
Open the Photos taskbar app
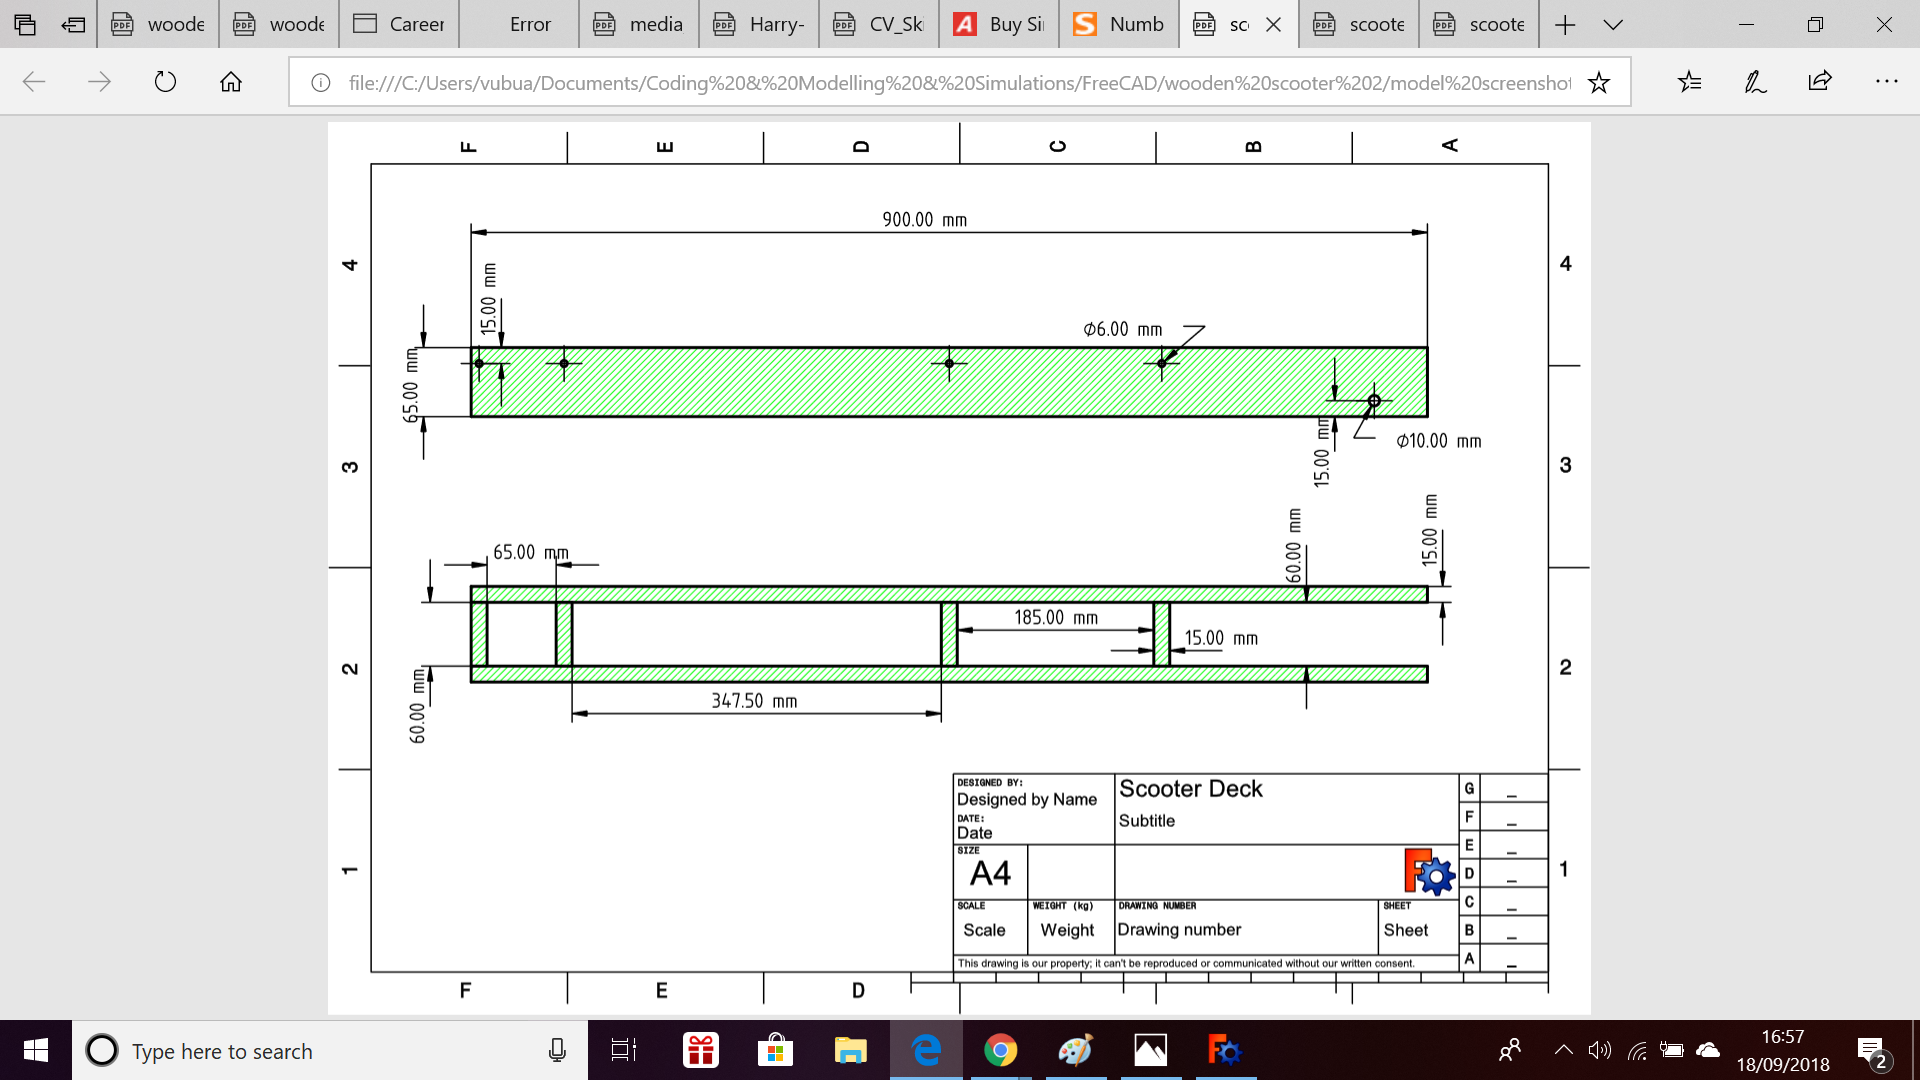pos(1150,1050)
